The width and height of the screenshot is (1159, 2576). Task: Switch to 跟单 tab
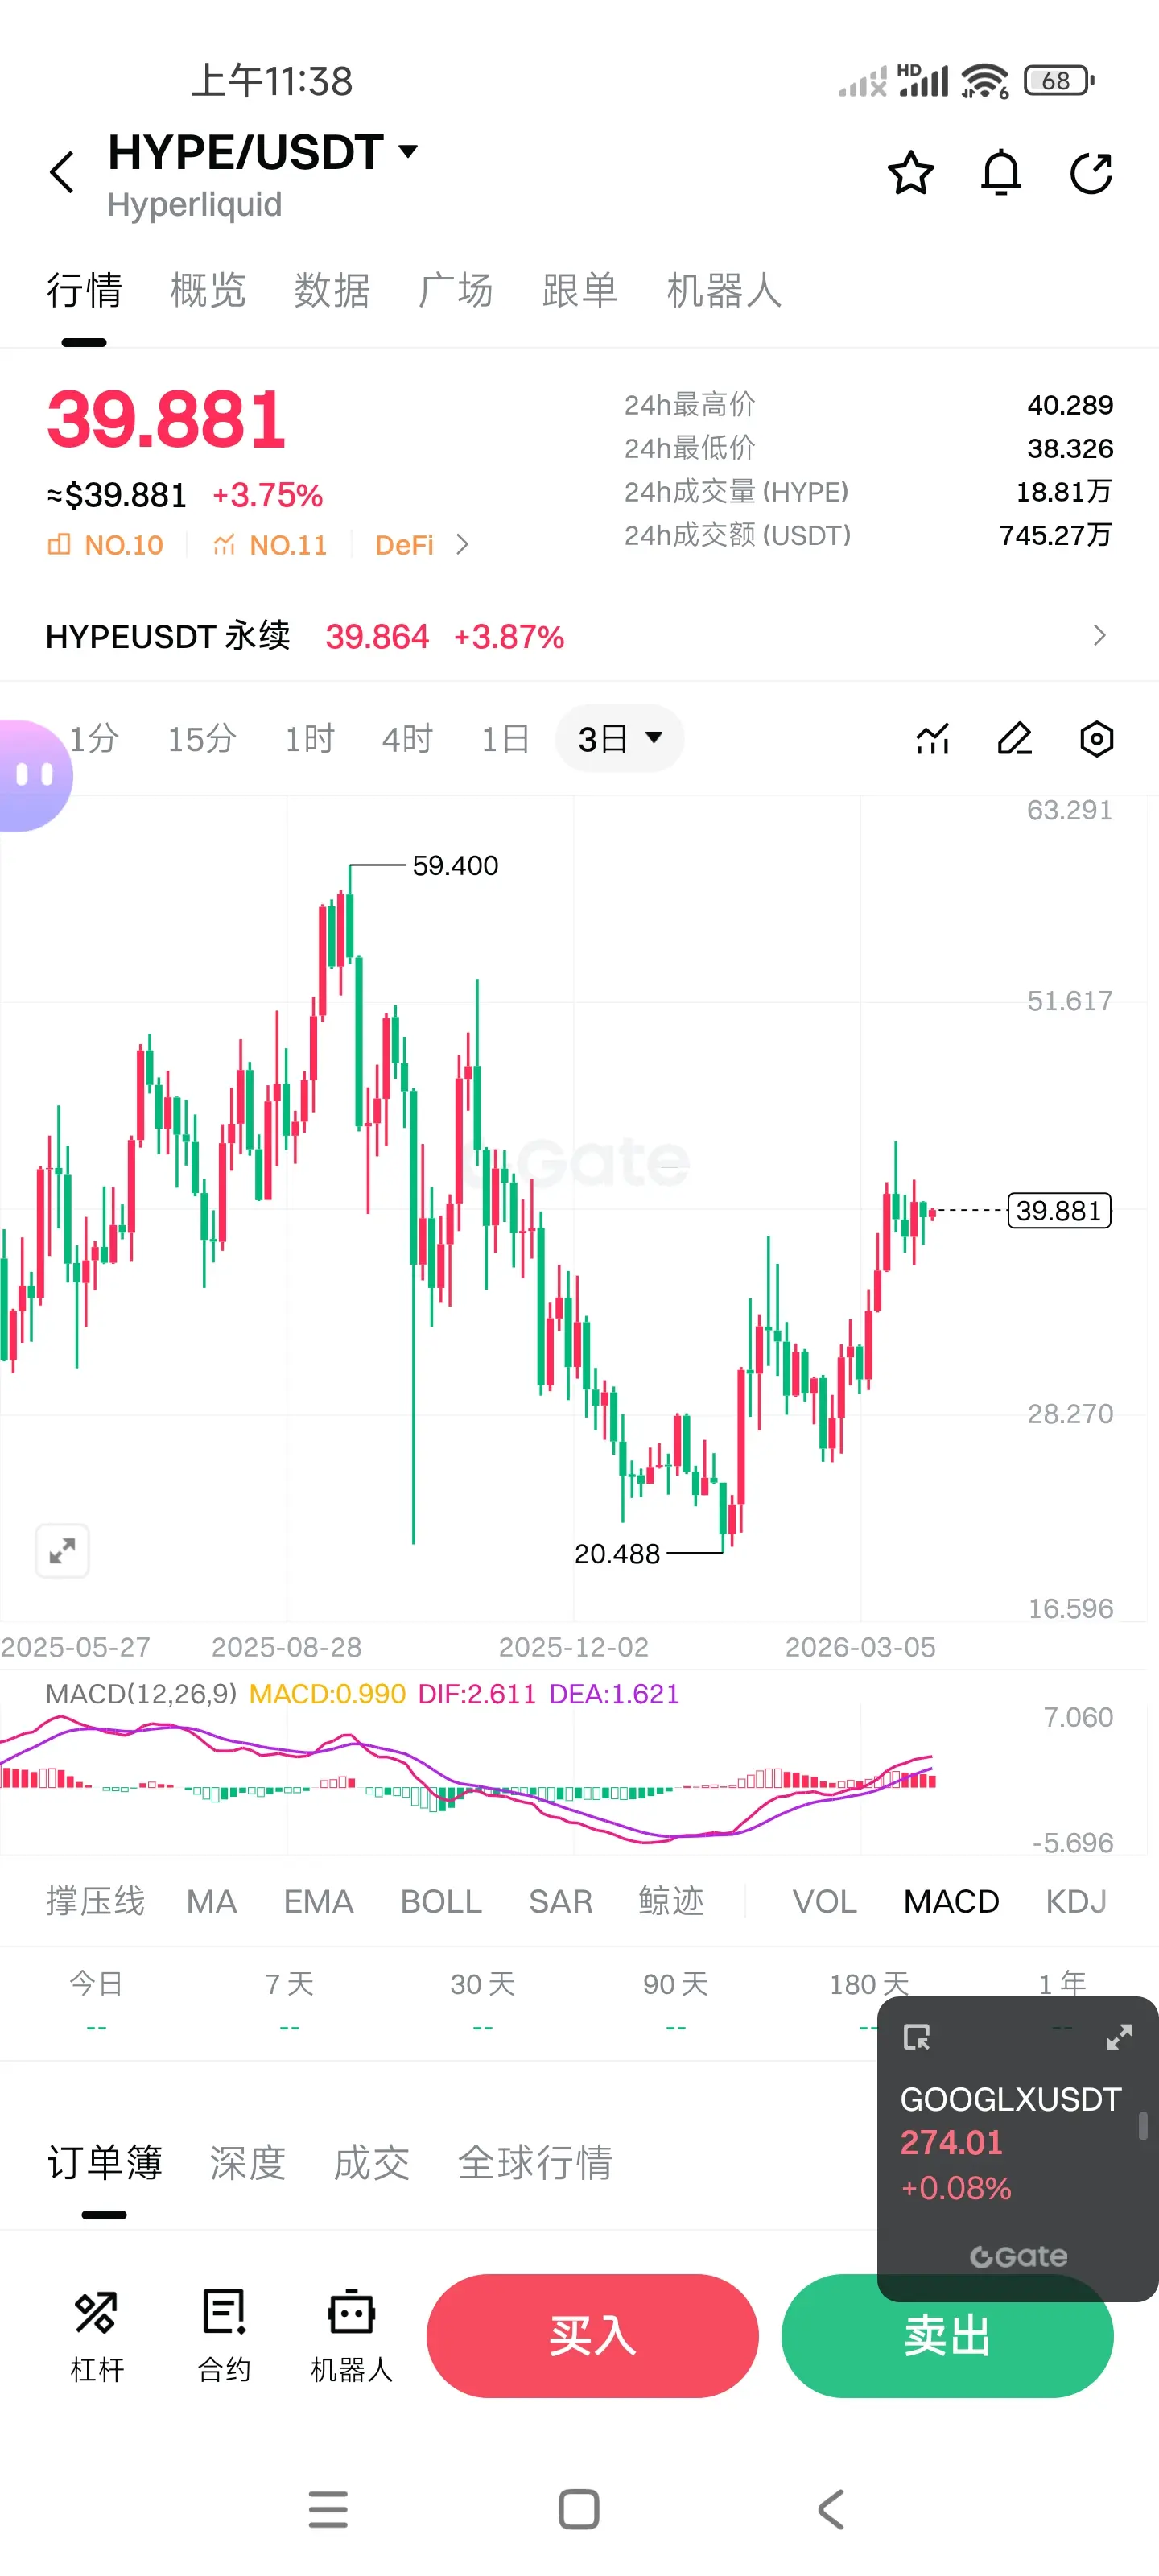[x=580, y=290]
